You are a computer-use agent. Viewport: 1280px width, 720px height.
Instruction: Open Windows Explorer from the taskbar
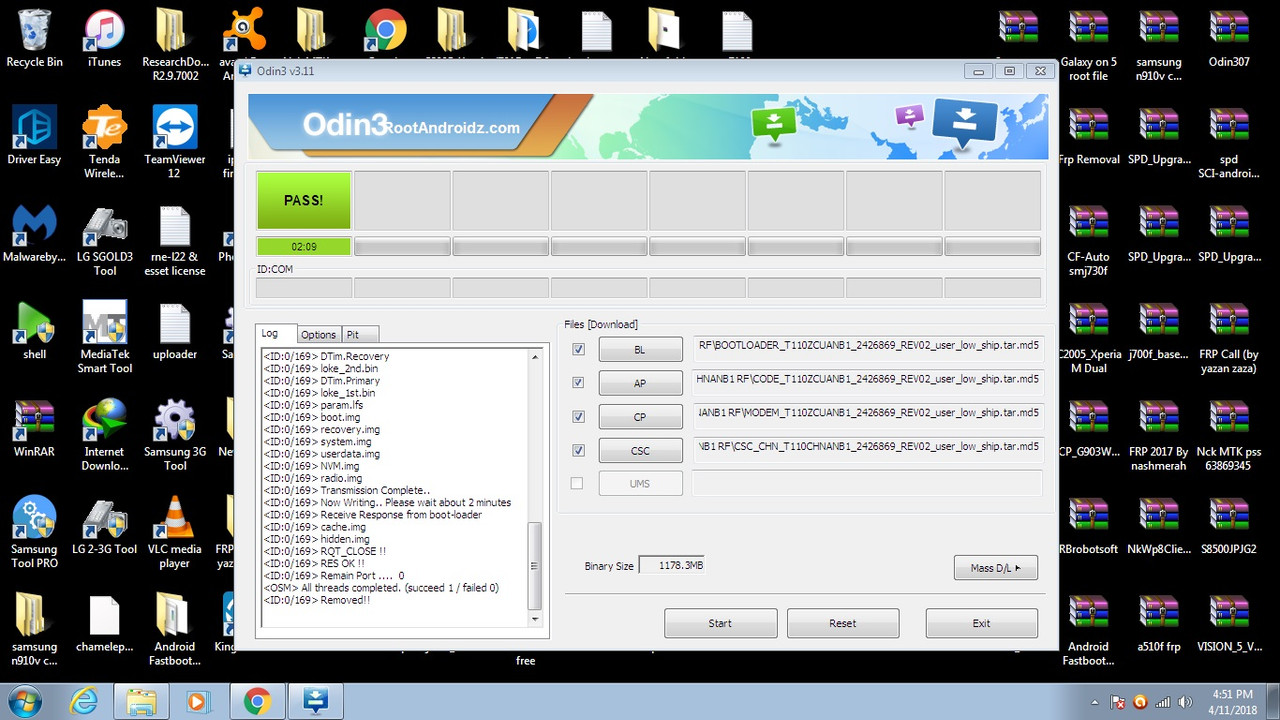point(140,702)
